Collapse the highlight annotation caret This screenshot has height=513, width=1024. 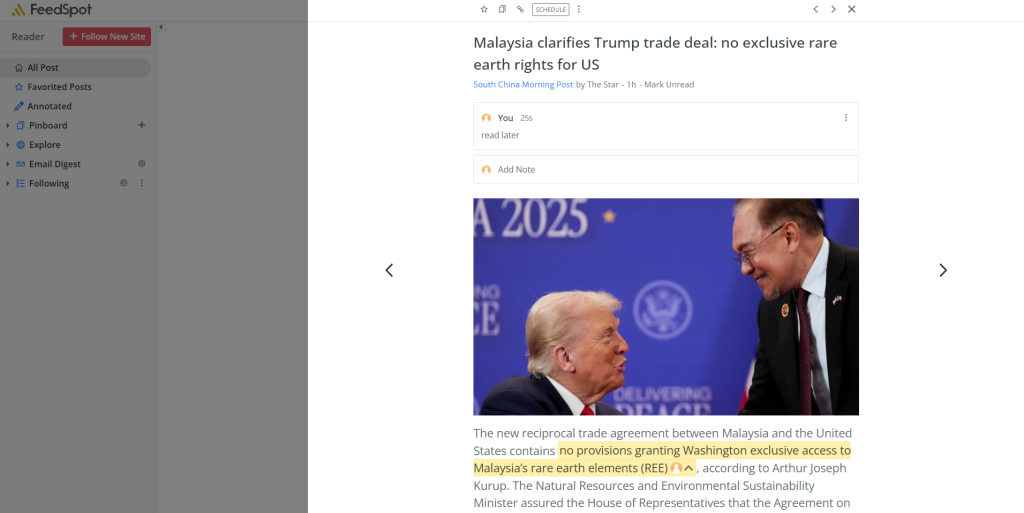[688, 468]
